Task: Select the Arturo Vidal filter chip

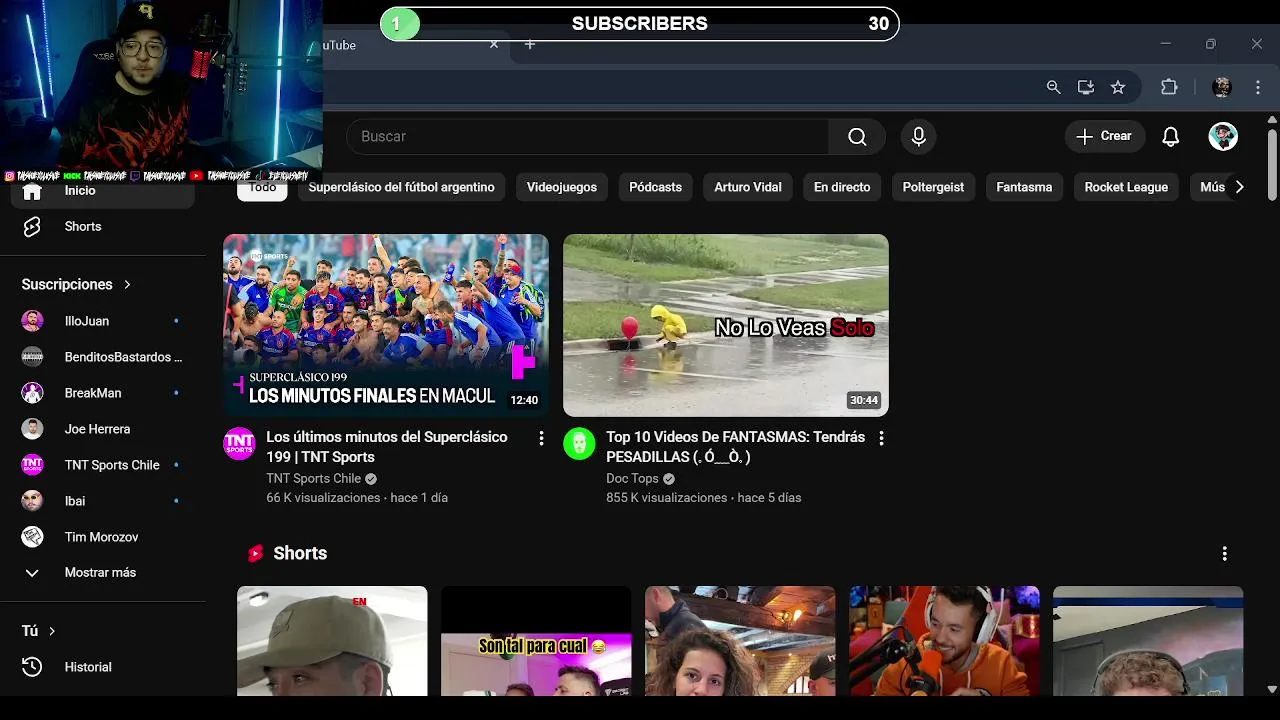Action: (x=748, y=187)
